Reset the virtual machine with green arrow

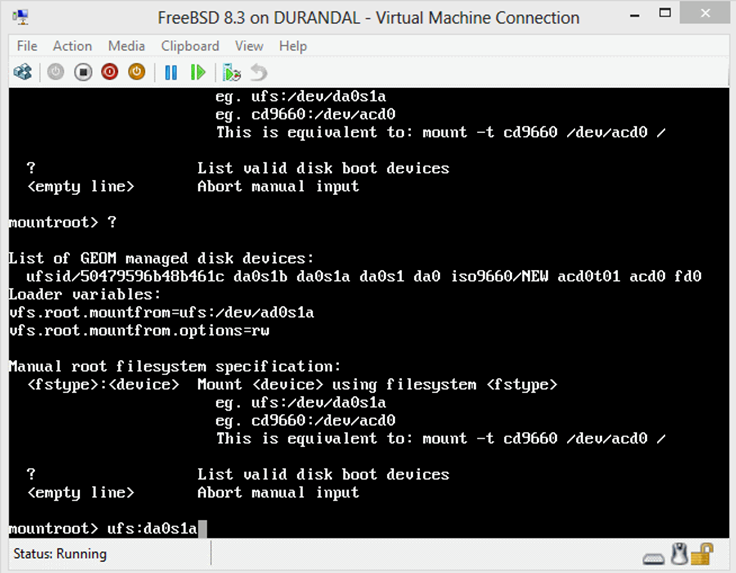(x=198, y=72)
